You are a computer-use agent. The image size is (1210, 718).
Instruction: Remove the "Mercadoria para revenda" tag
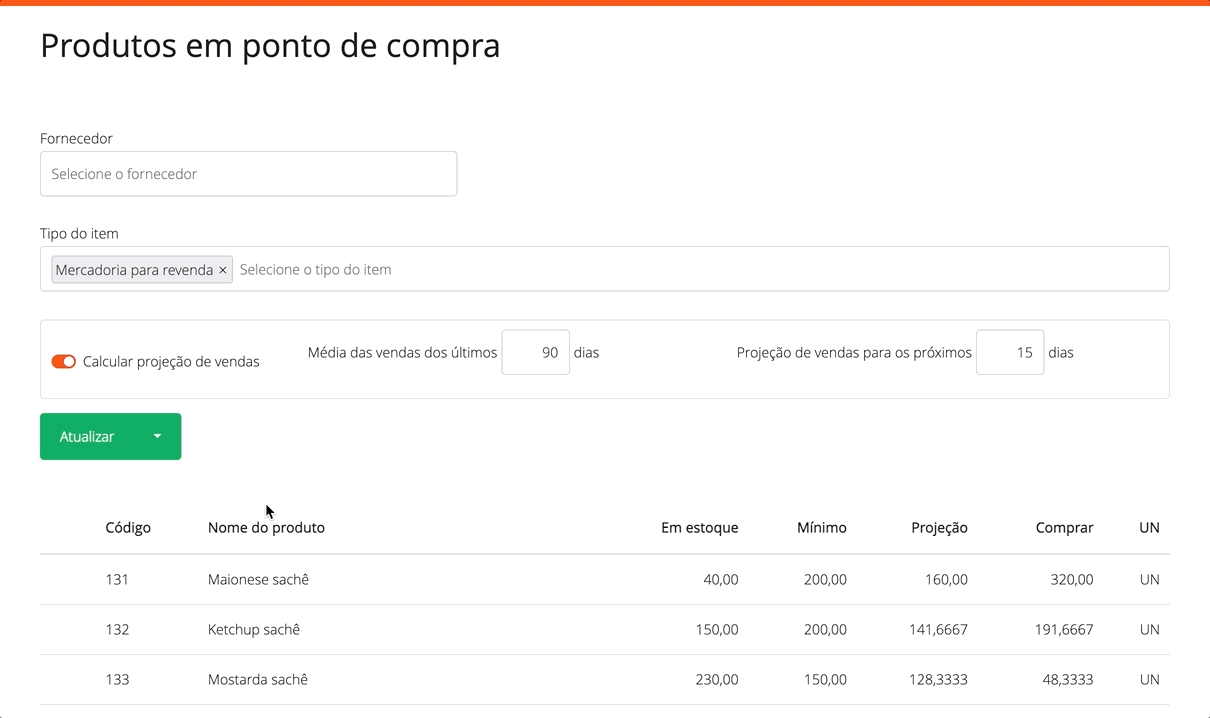click(x=223, y=269)
